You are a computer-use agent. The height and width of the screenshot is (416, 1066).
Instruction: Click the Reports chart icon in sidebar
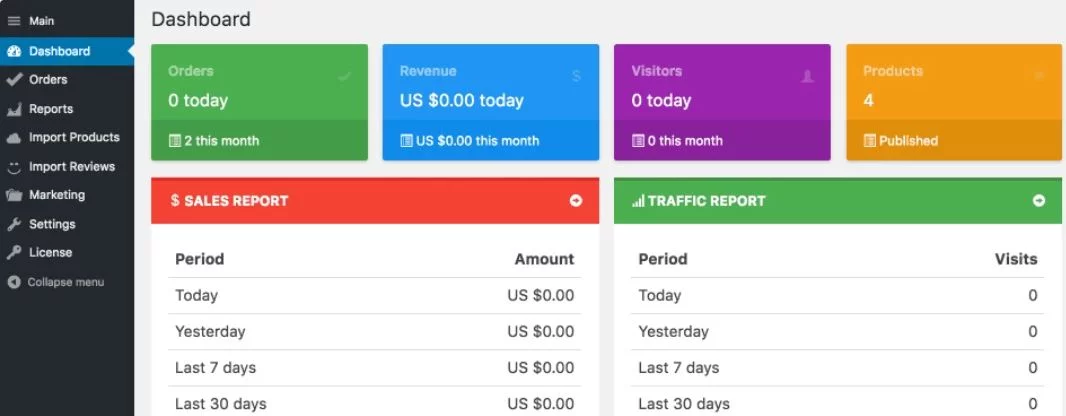[14, 109]
